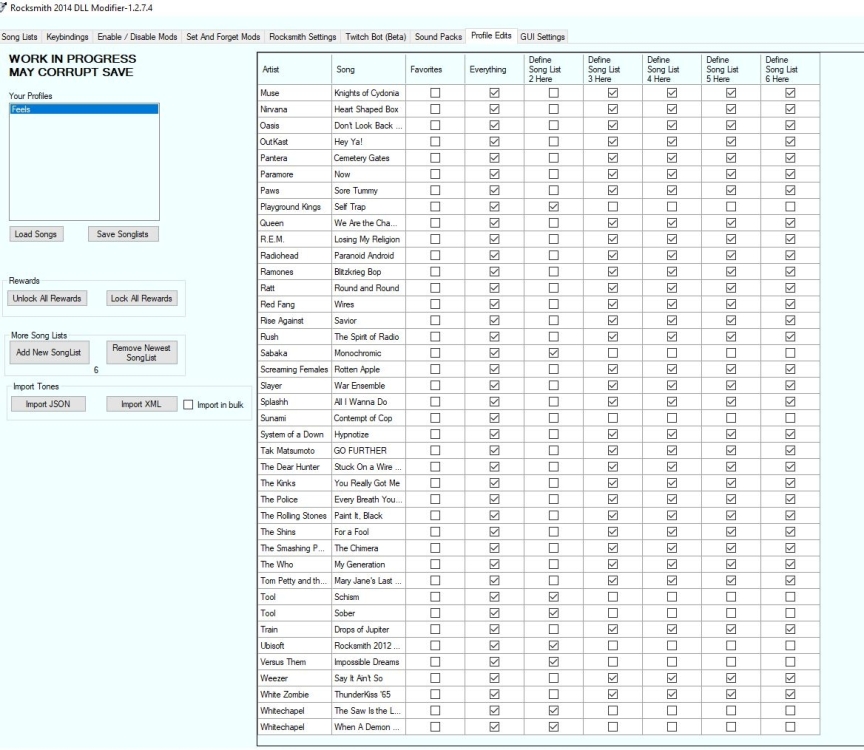Toggle Song List 2 for Sabaka Monochromic
The image size is (864, 750).
point(553,353)
